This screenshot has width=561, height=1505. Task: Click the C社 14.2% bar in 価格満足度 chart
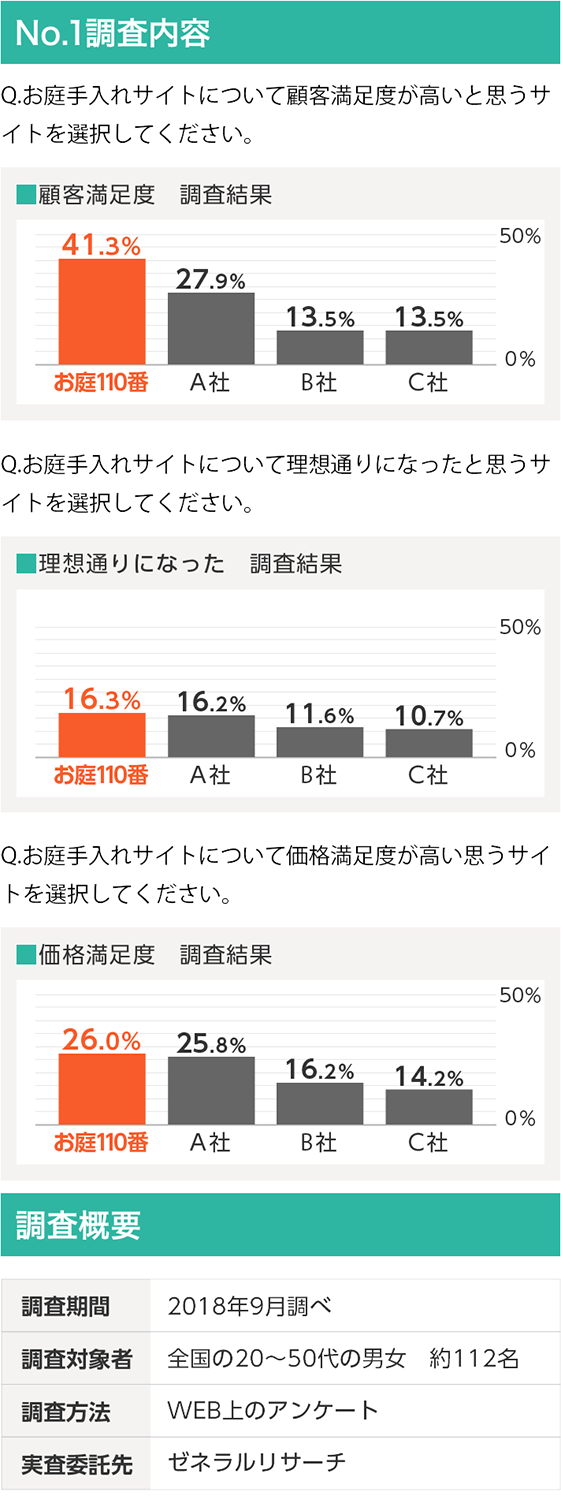coord(429,1108)
